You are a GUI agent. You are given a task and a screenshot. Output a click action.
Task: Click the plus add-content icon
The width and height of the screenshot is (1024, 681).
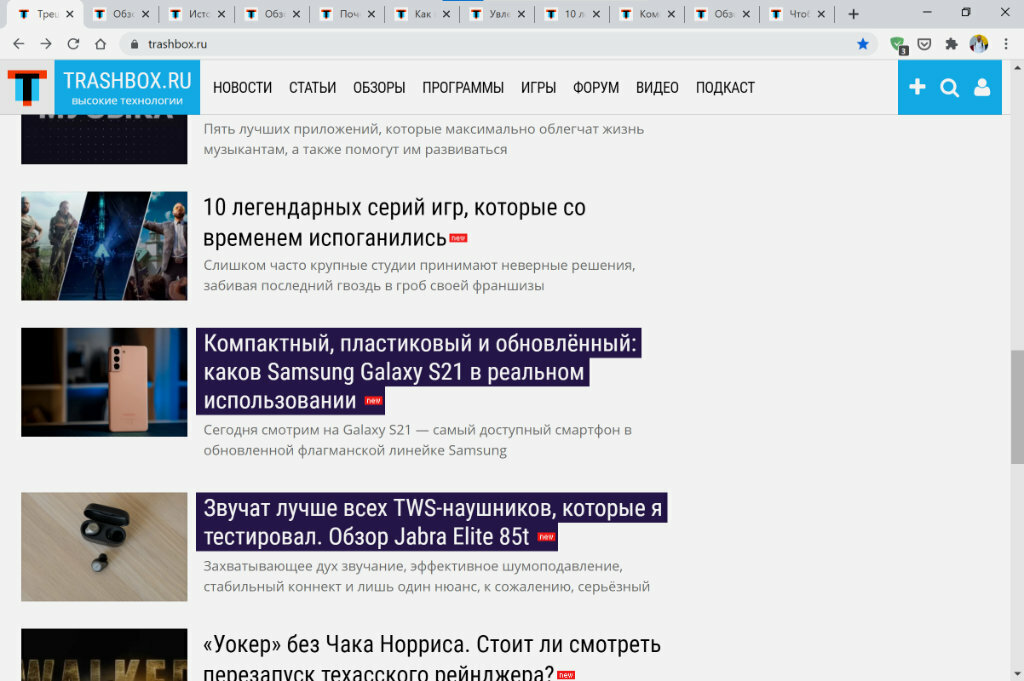pos(917,87)
